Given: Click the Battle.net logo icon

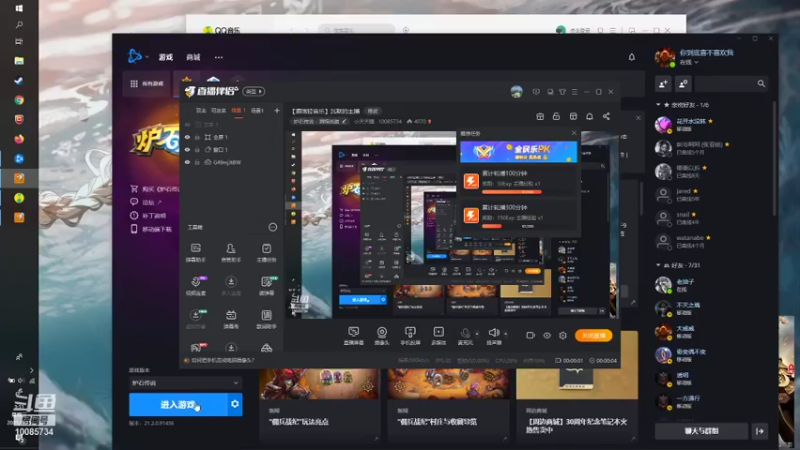Looking at the screenshot, I should [x=134, y=56].
